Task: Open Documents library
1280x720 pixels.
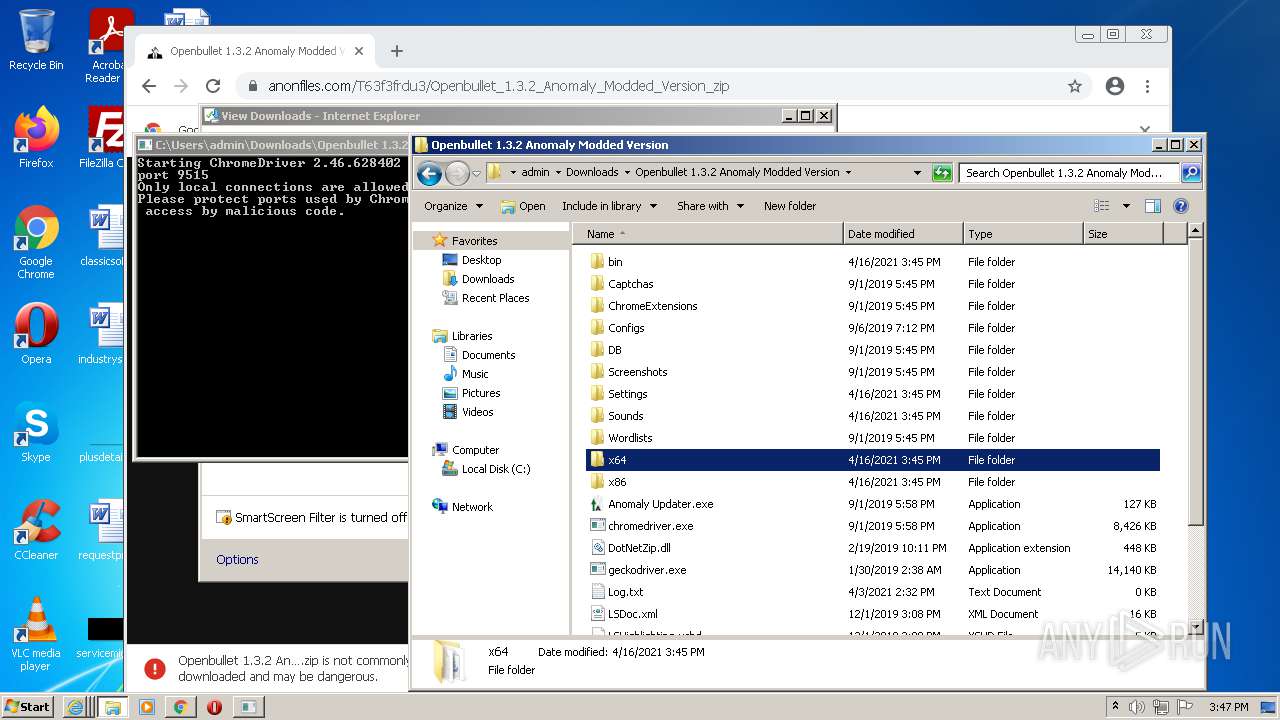Action: point(488,355)
